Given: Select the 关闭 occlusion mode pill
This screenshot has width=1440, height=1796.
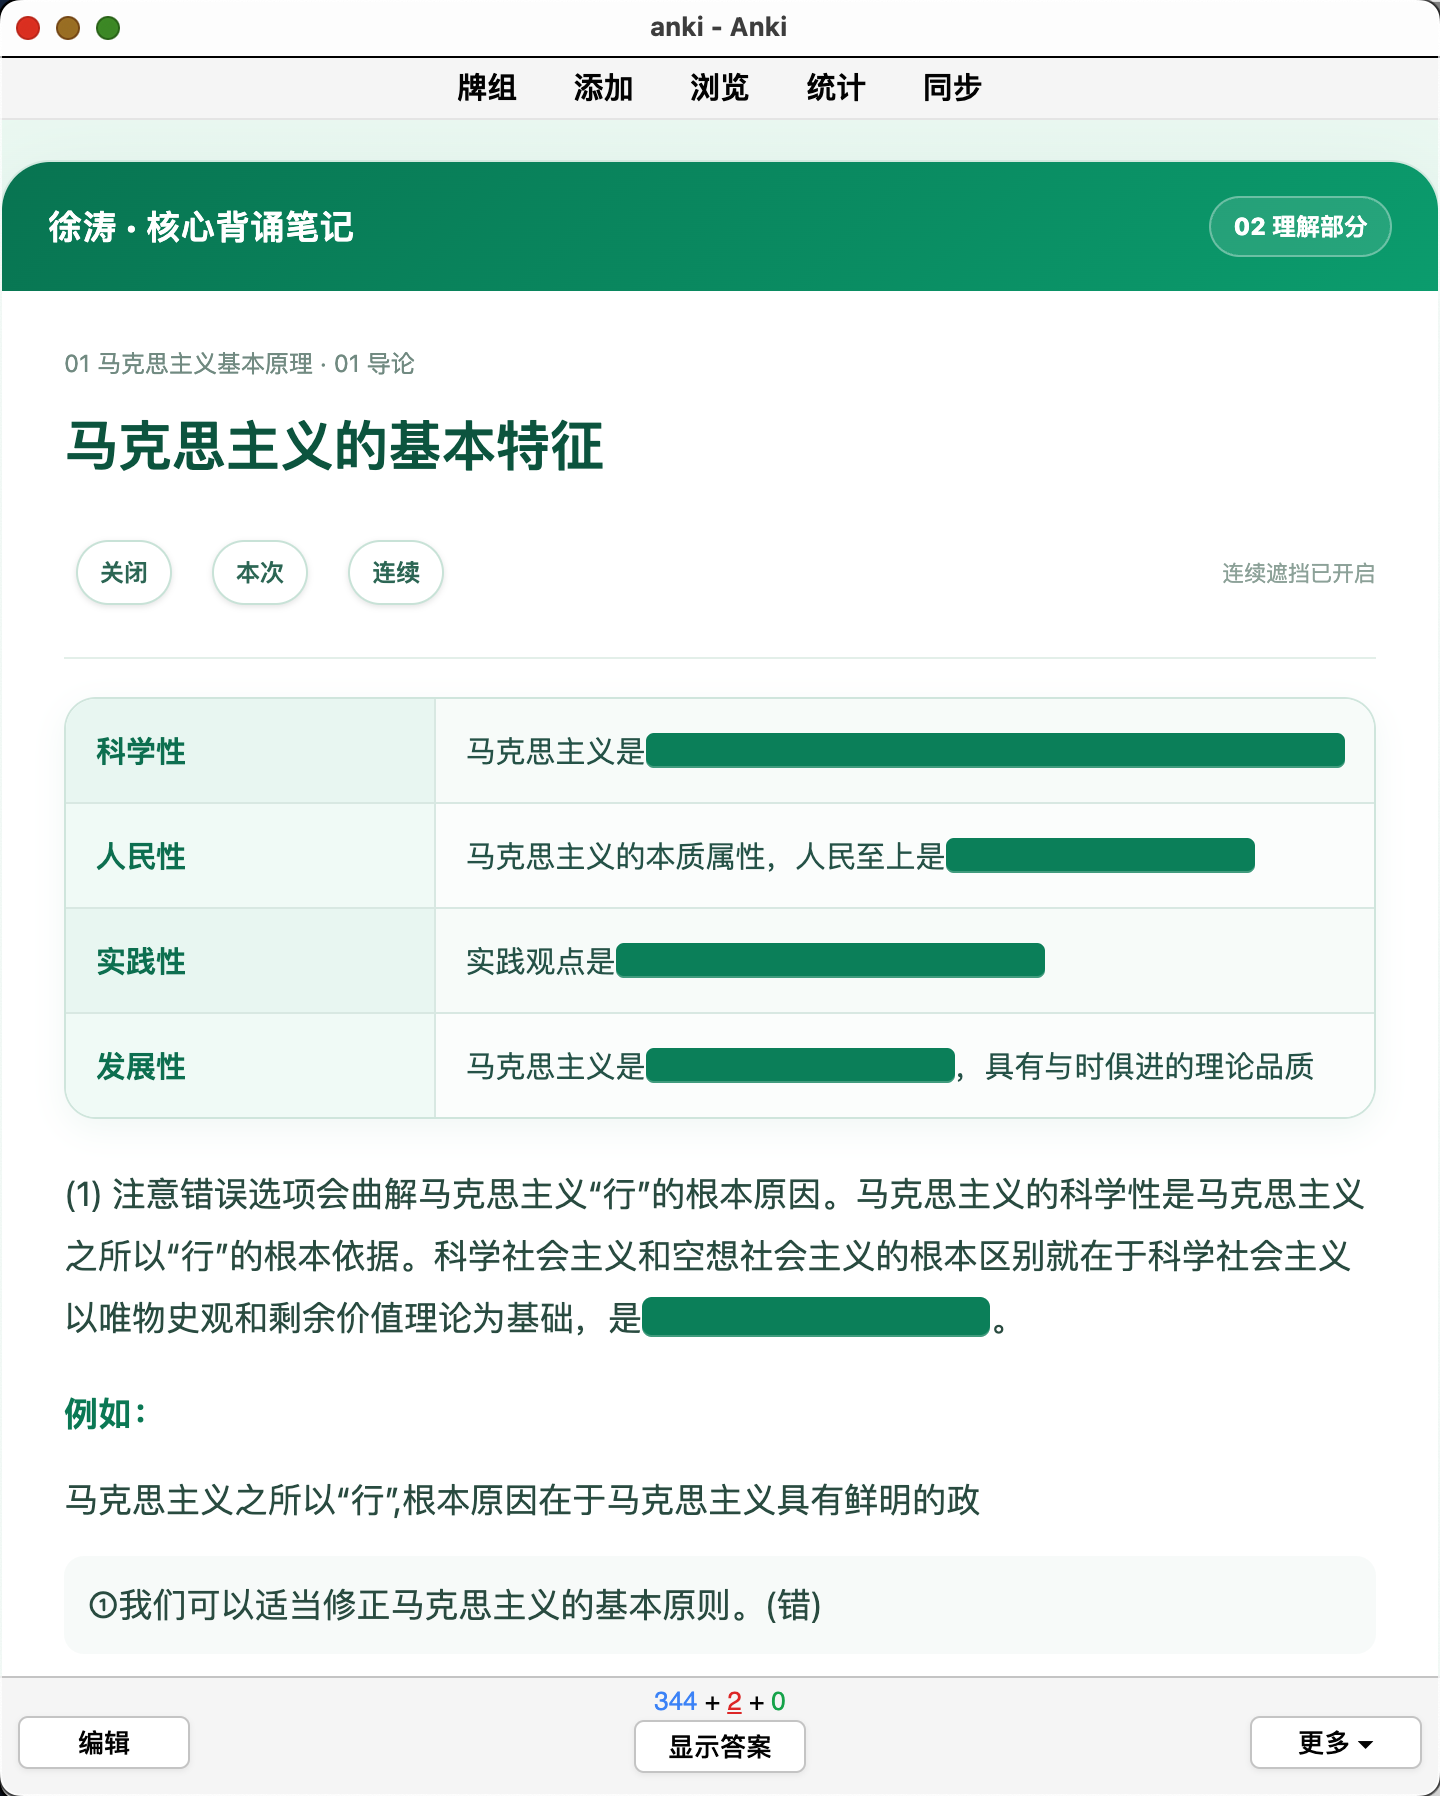Looking at the screenshot, I should point(124,572).
